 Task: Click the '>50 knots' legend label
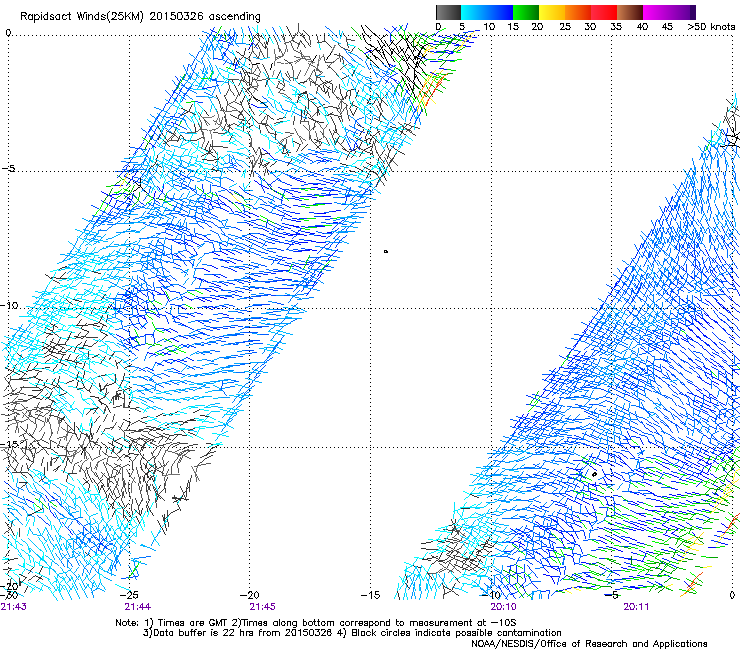(x=711, y=27)
